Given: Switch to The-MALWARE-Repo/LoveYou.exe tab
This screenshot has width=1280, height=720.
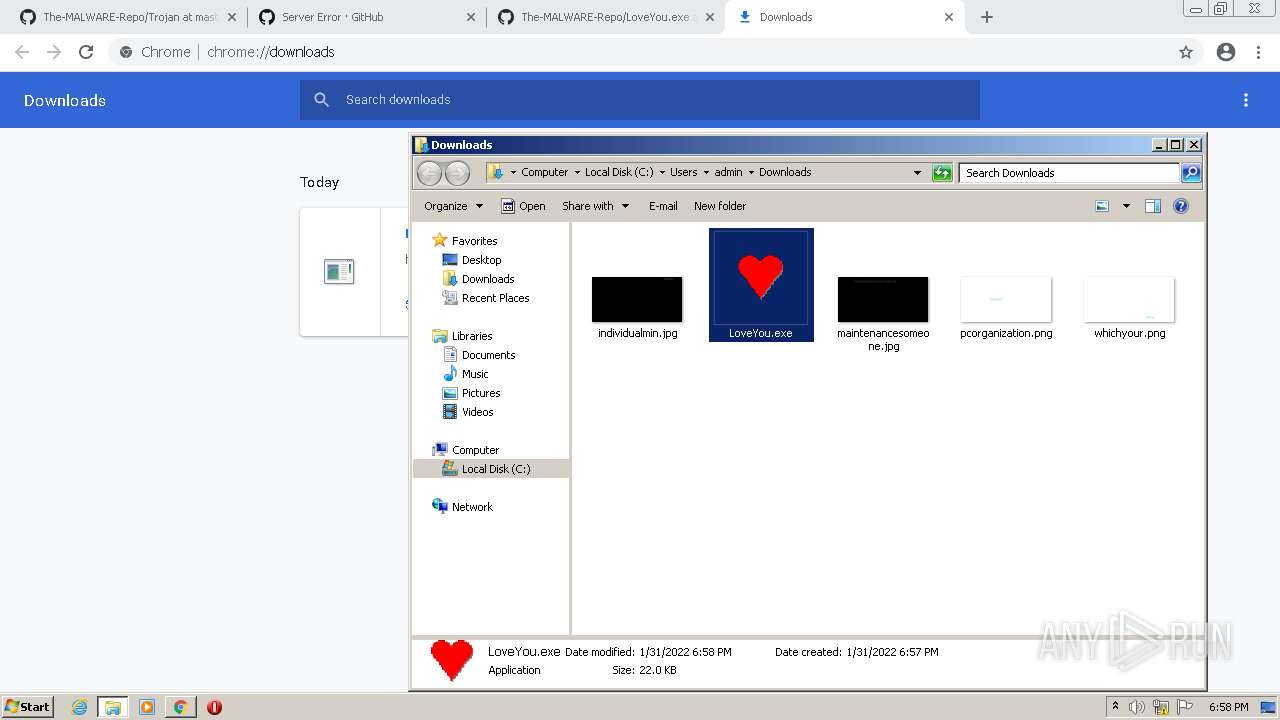Looking at the screenshot, I should 605,17.
